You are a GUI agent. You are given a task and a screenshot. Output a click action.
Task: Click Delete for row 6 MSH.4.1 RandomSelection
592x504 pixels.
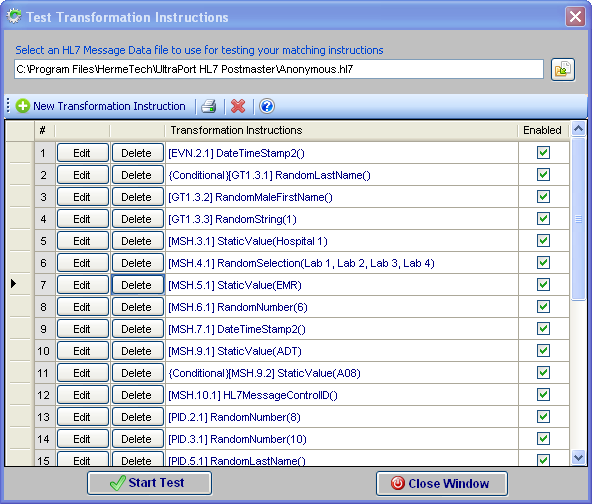(x=138, y=263)
